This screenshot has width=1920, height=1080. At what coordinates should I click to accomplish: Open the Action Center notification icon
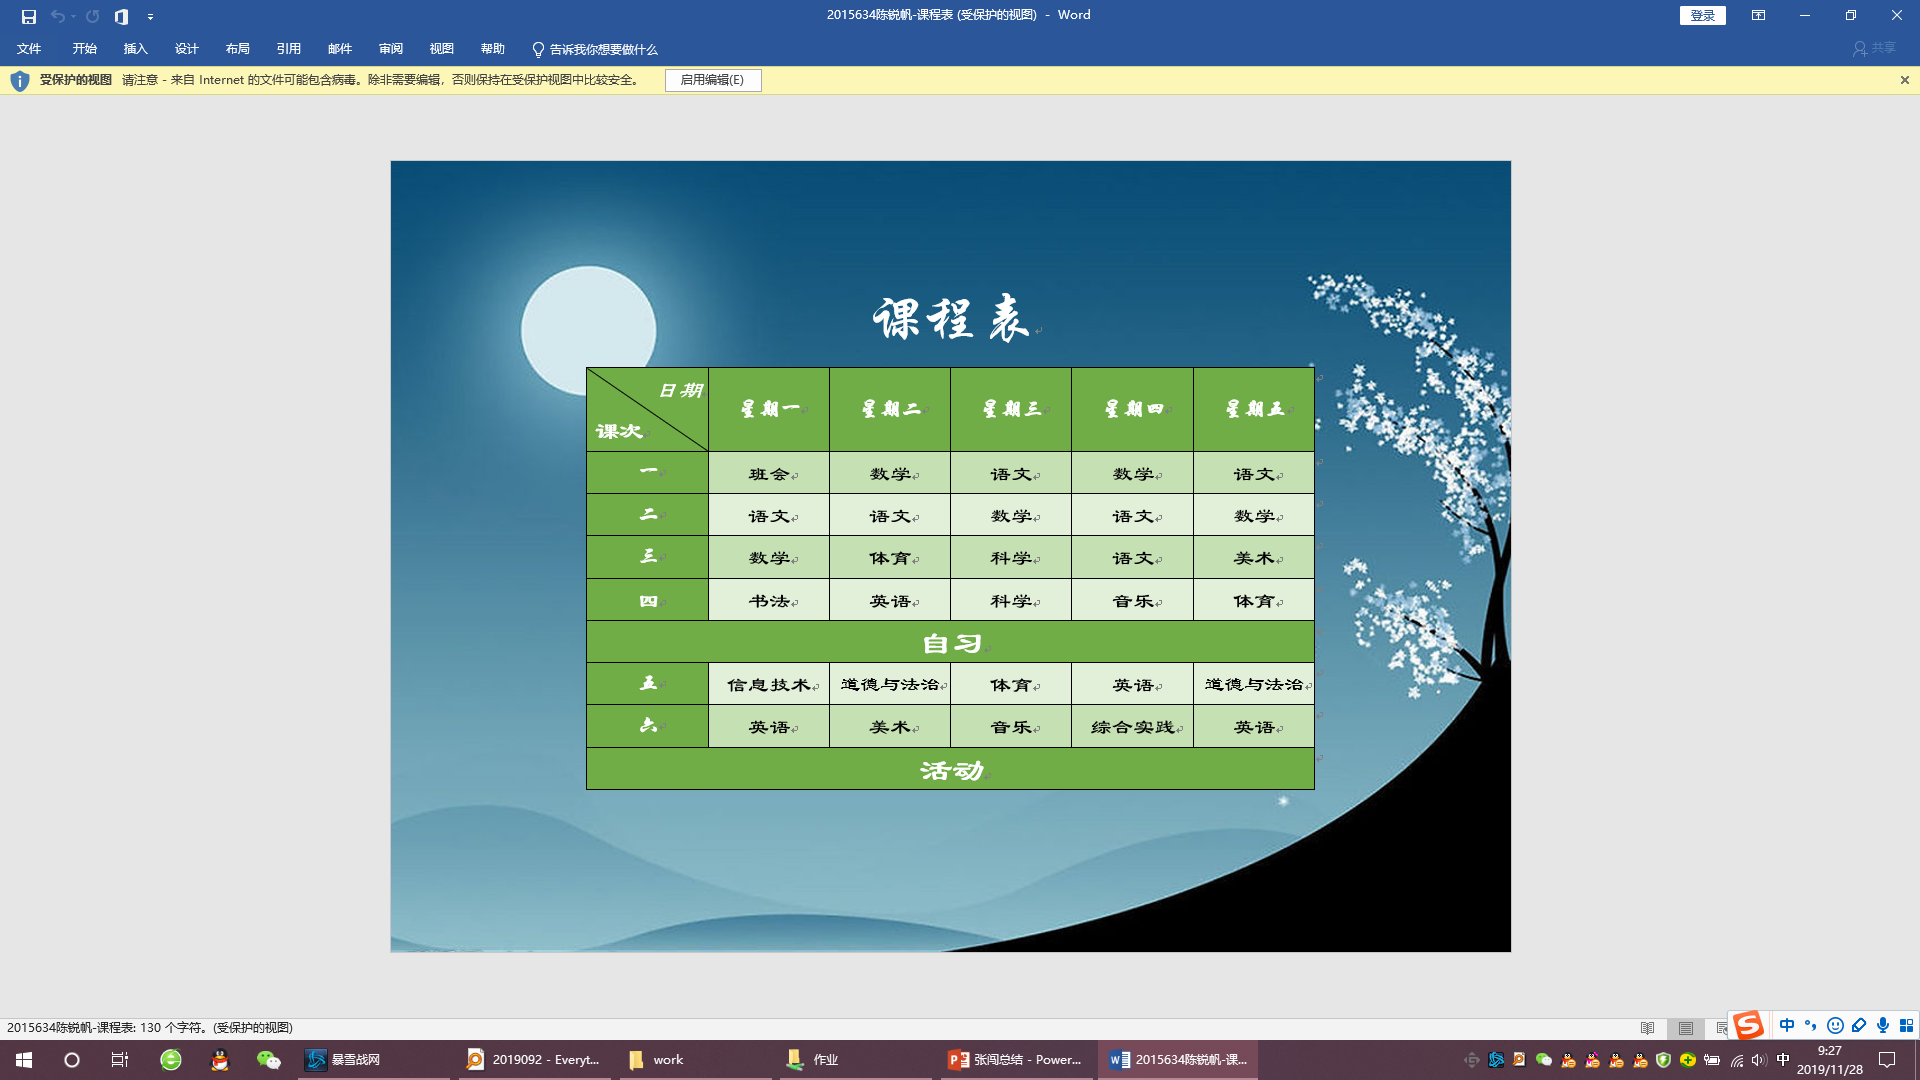(x=1887, y=1060)
